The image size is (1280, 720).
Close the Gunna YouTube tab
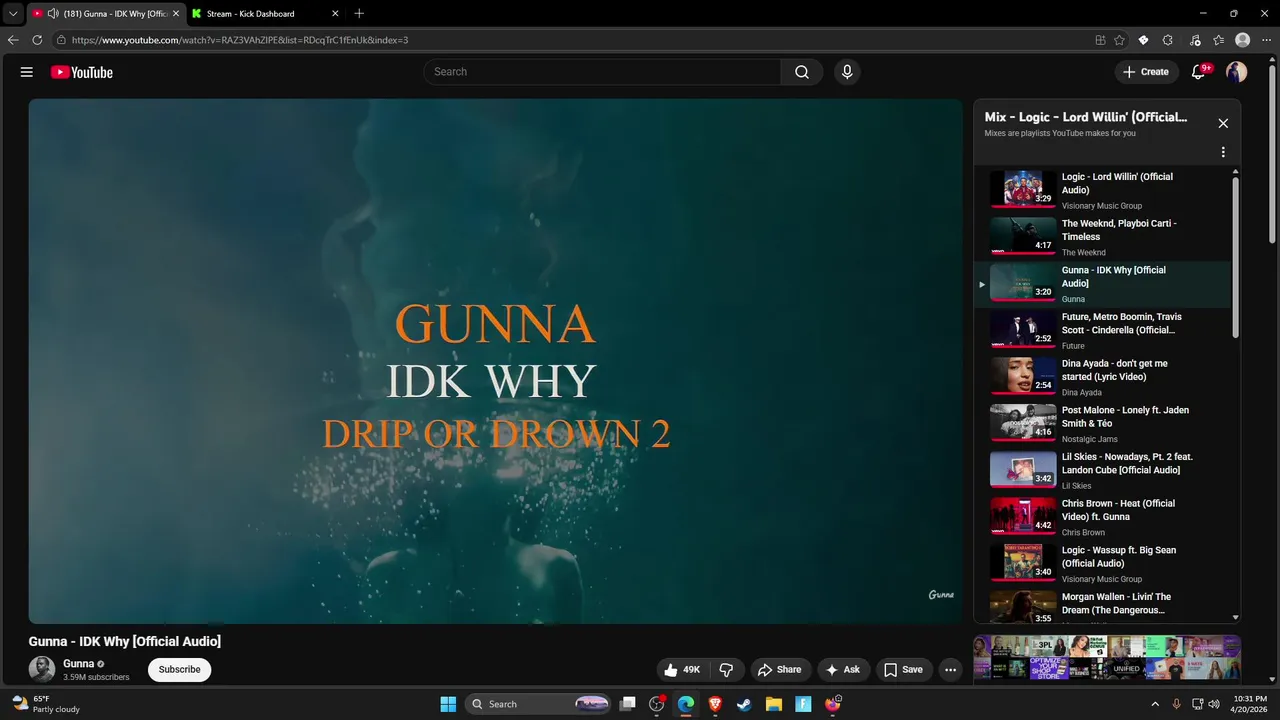click(x=176, y=14)
